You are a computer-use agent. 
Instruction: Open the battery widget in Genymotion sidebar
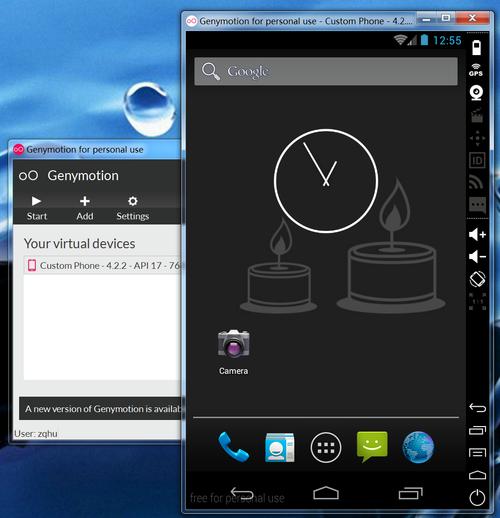[477, 48]
